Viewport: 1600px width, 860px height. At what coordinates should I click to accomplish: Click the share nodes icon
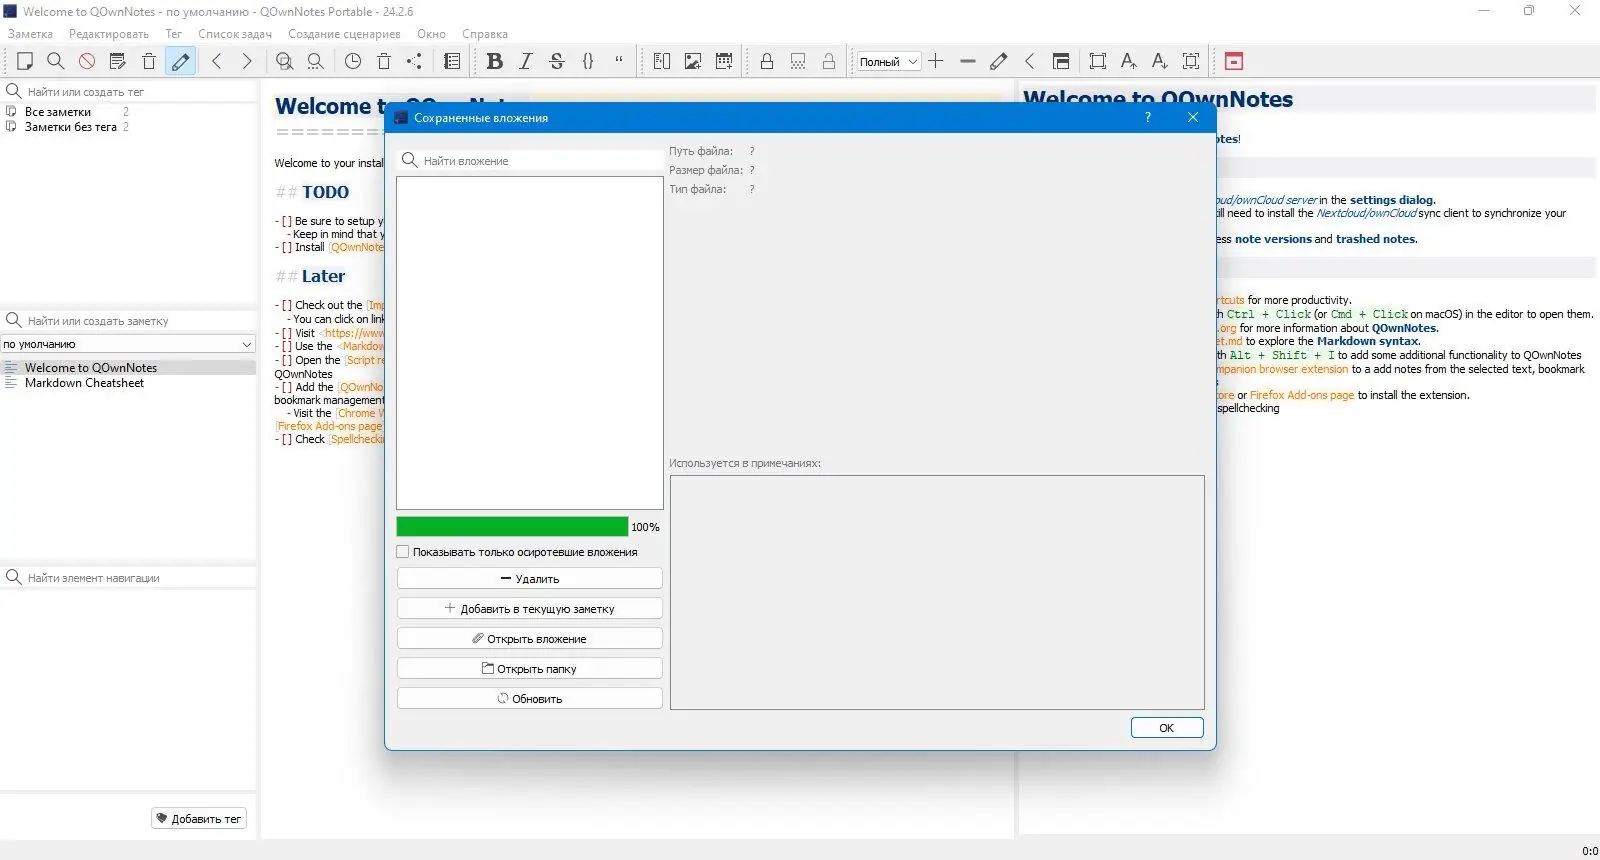click(415, 61)
